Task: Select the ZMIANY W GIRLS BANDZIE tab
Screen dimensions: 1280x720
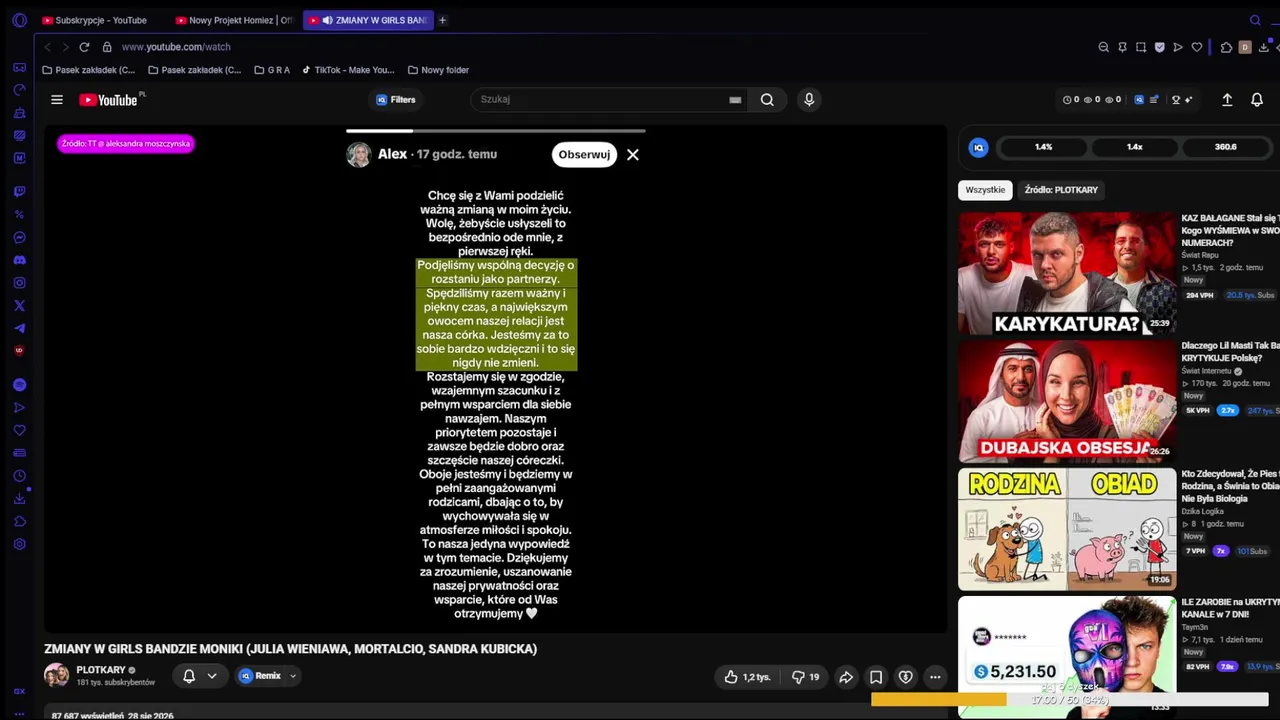Action: coord(368,20)
